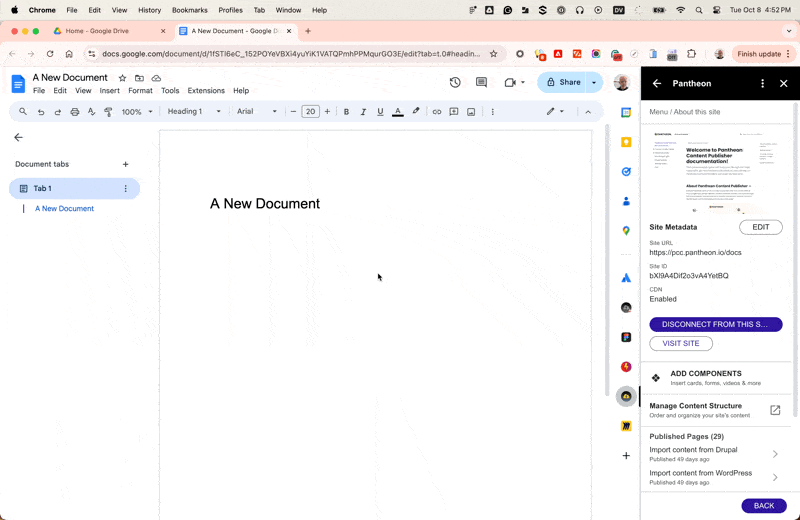The width and height of the screenshot is (800, 520).
Task: Close the document tabs sidebar back arrow
Action: click(18, 137)
